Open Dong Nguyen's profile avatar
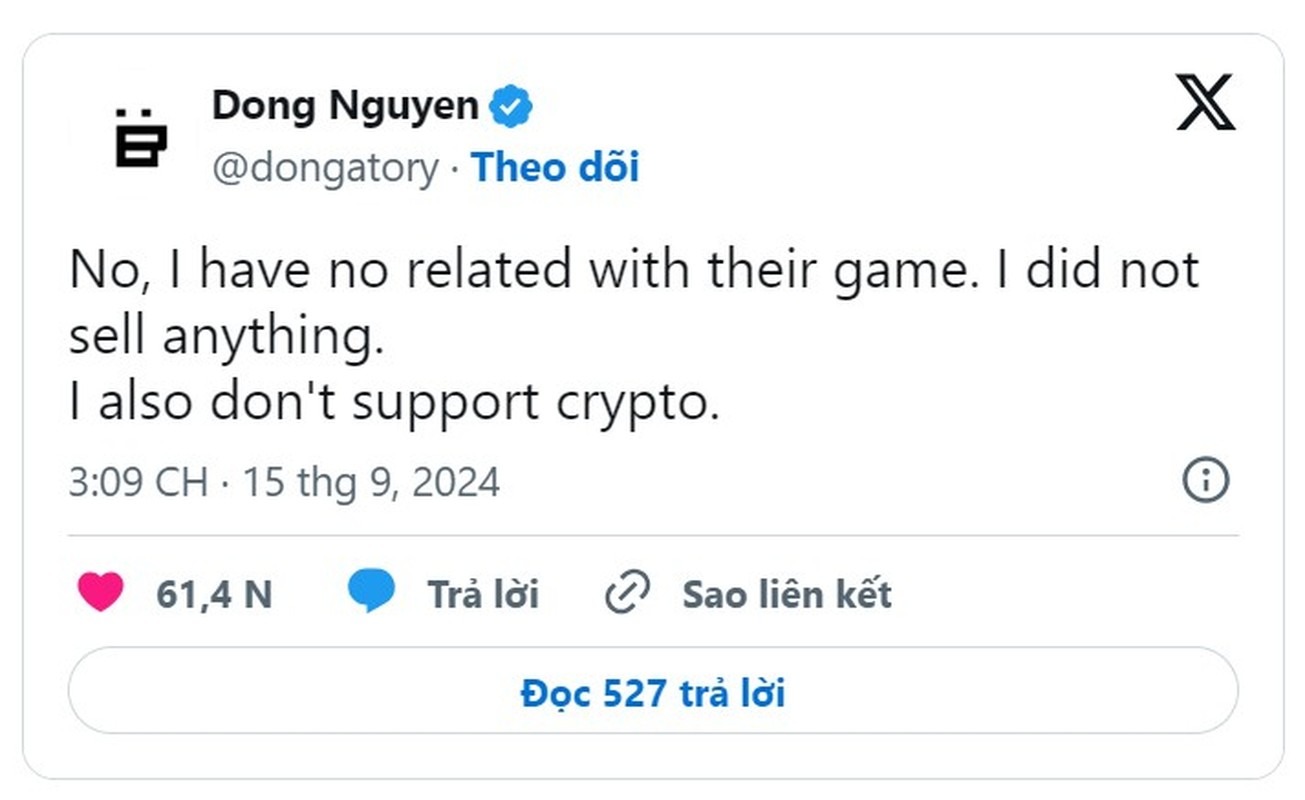Viewport: 1305px width, 800px height. [x=141, y=135]
